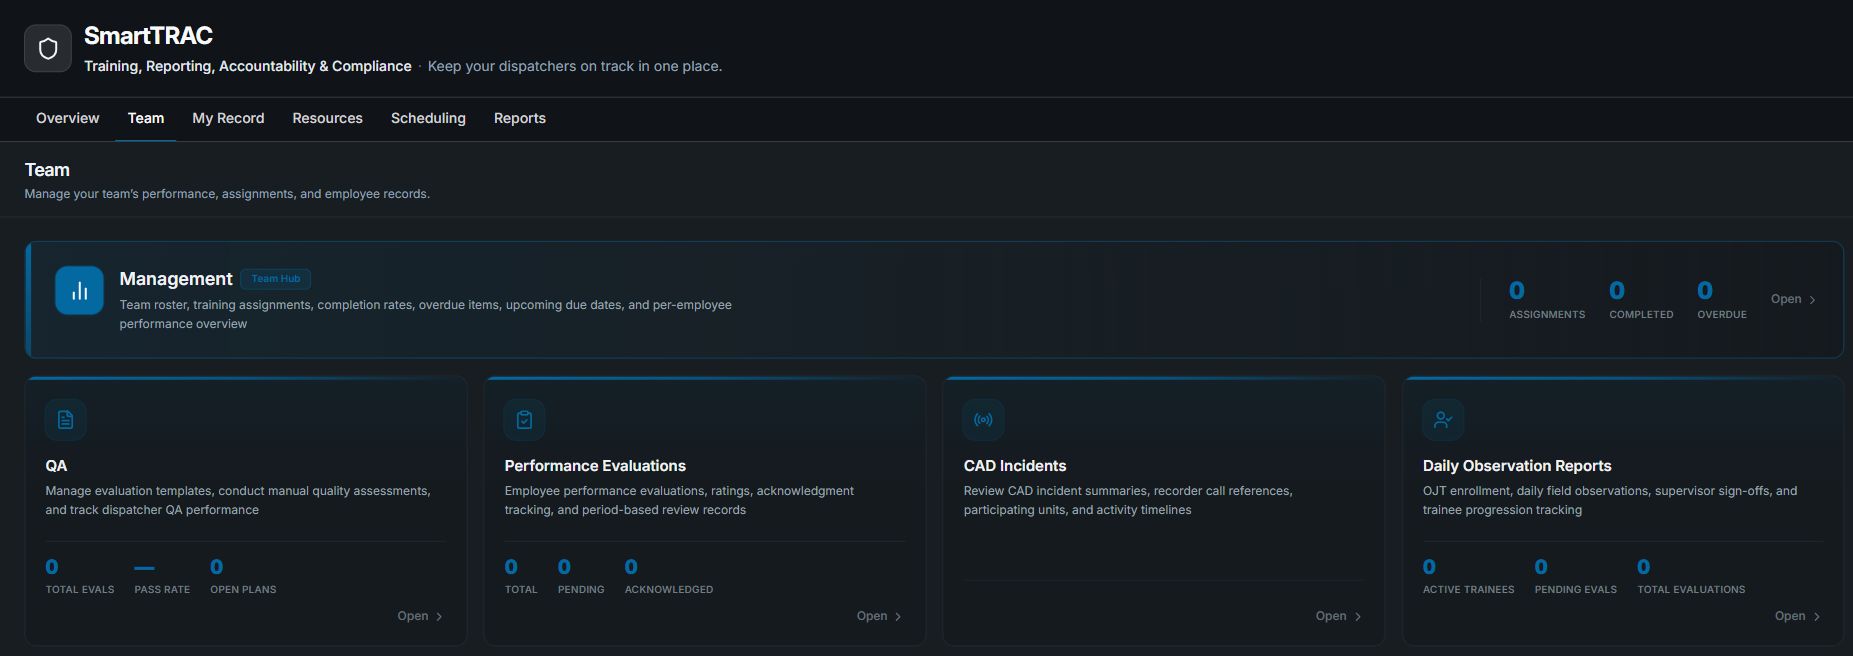Click the Team Hub badge
The width and height of the screenshot is (1853, 656).
point(276,279)
